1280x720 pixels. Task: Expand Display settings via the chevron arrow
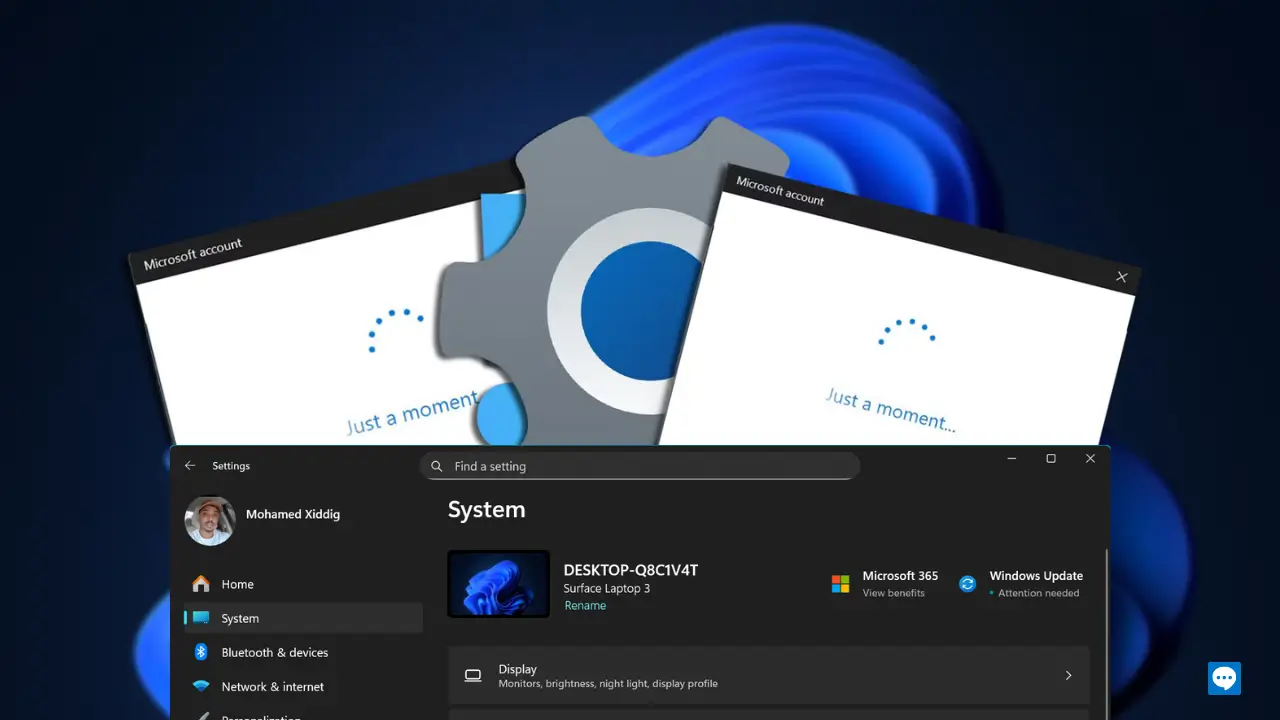[1068, 676]
